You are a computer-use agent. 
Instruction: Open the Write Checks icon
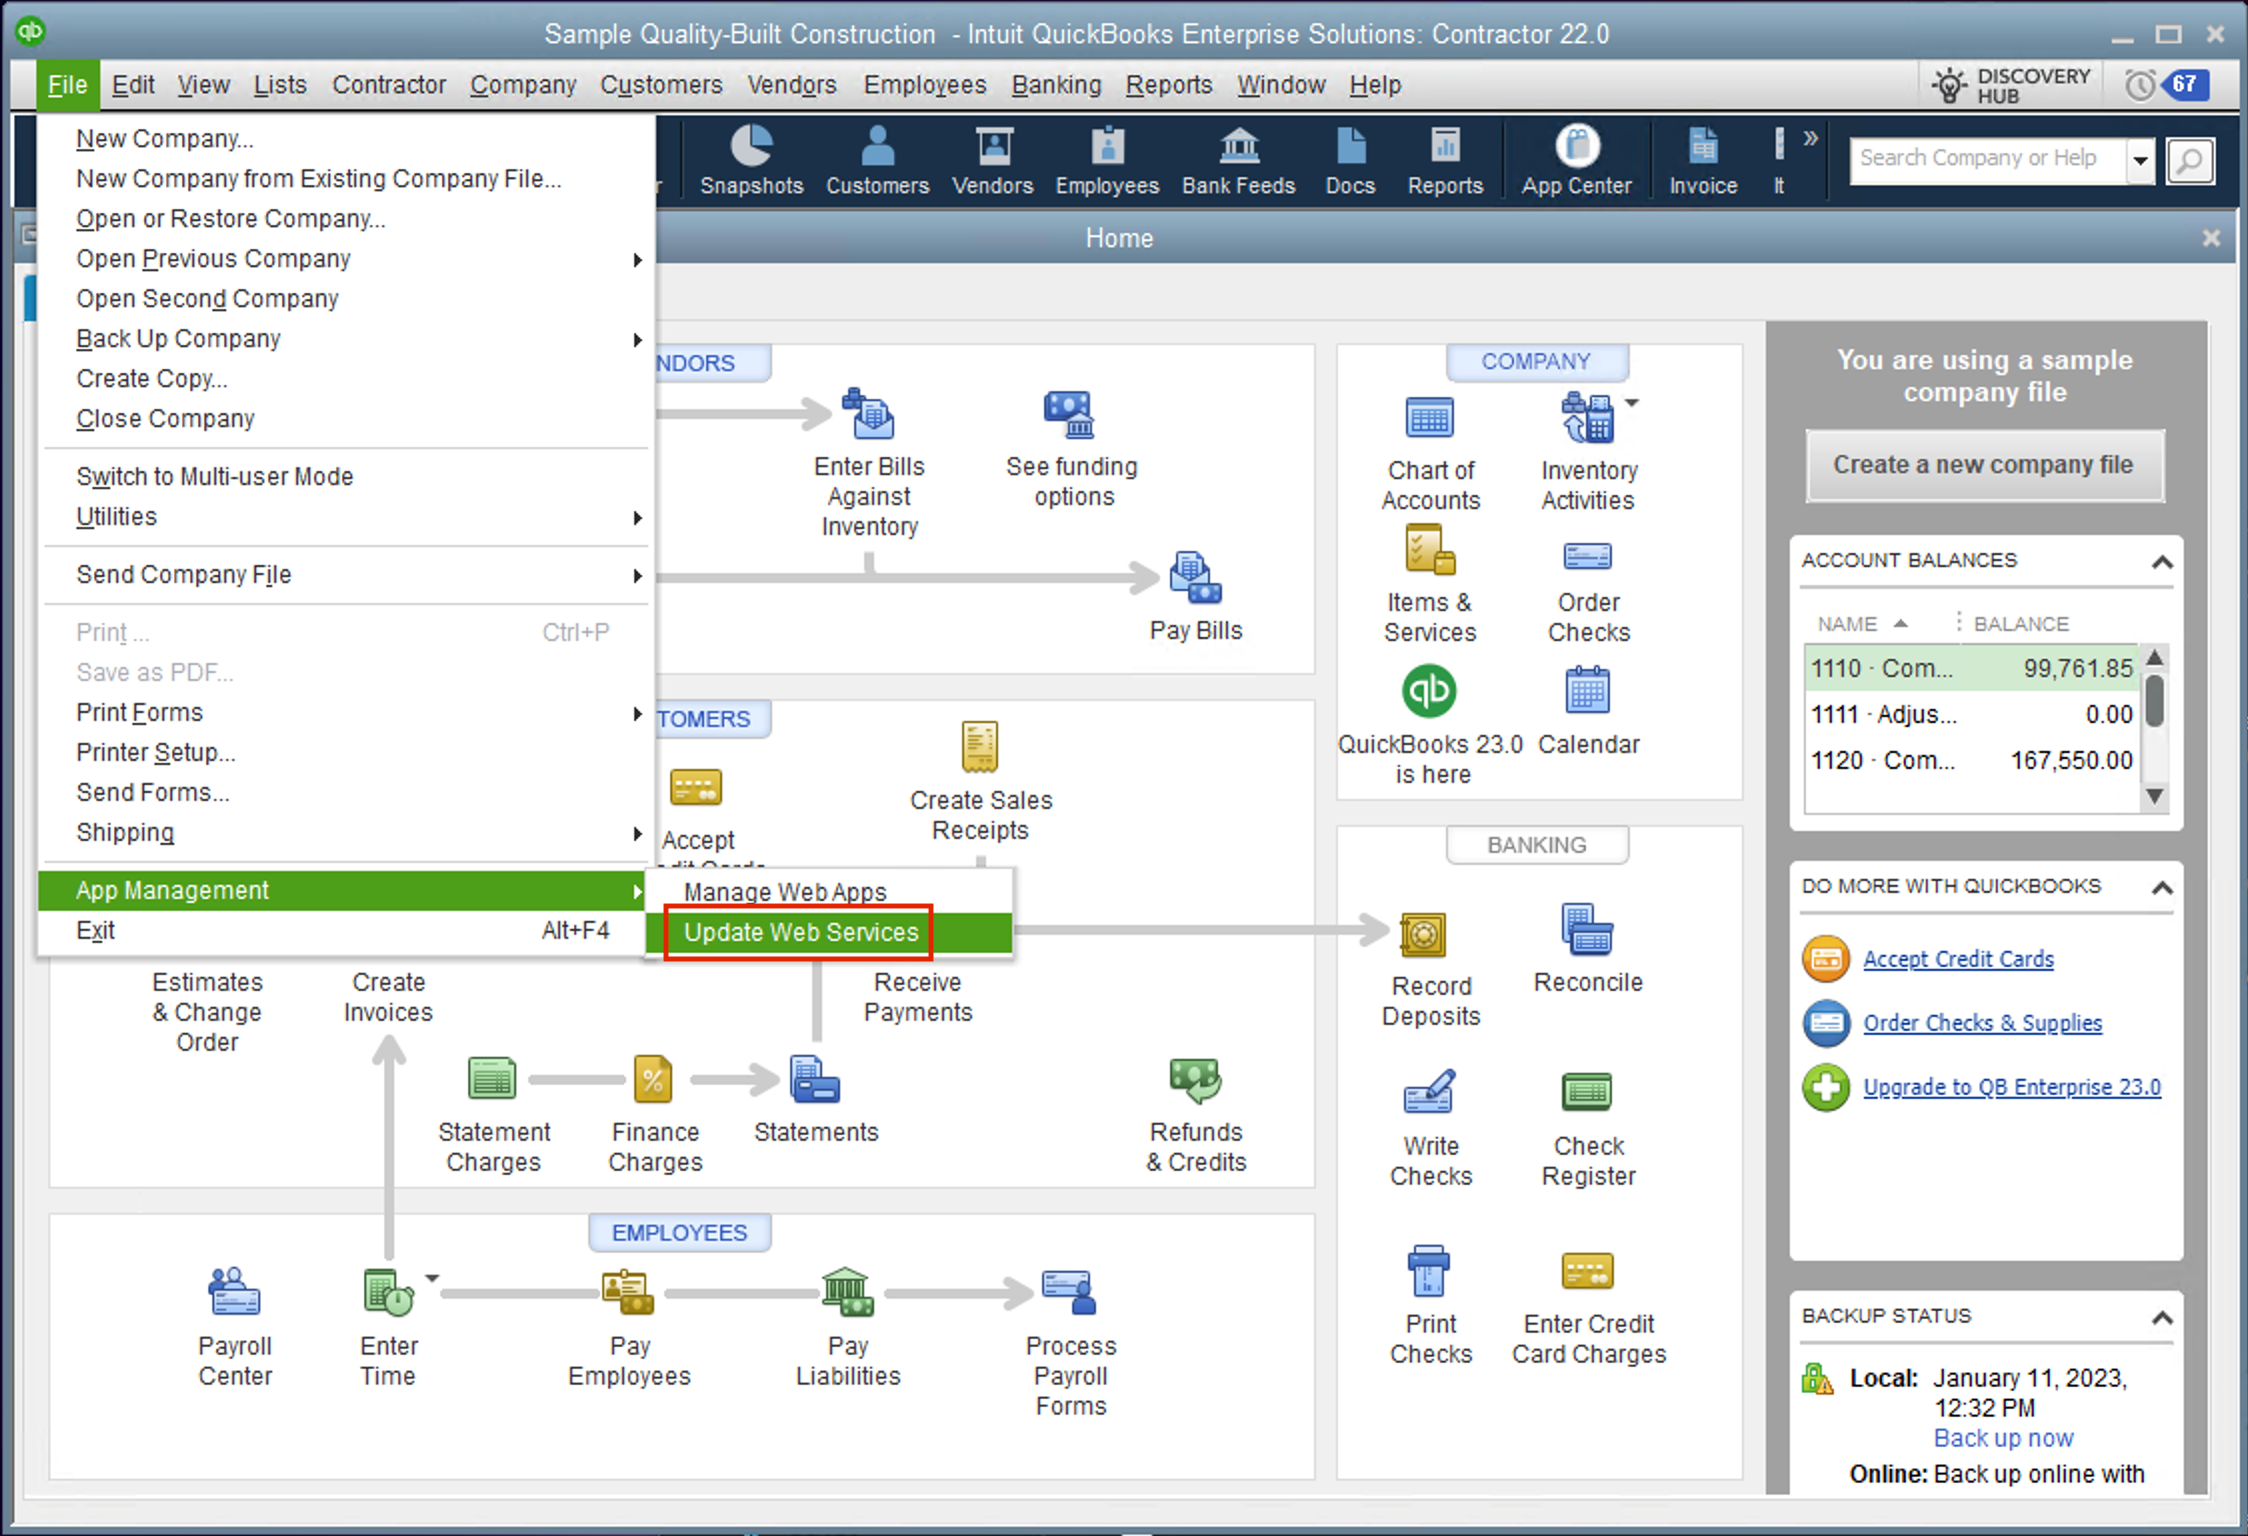coord(1430,1093)
